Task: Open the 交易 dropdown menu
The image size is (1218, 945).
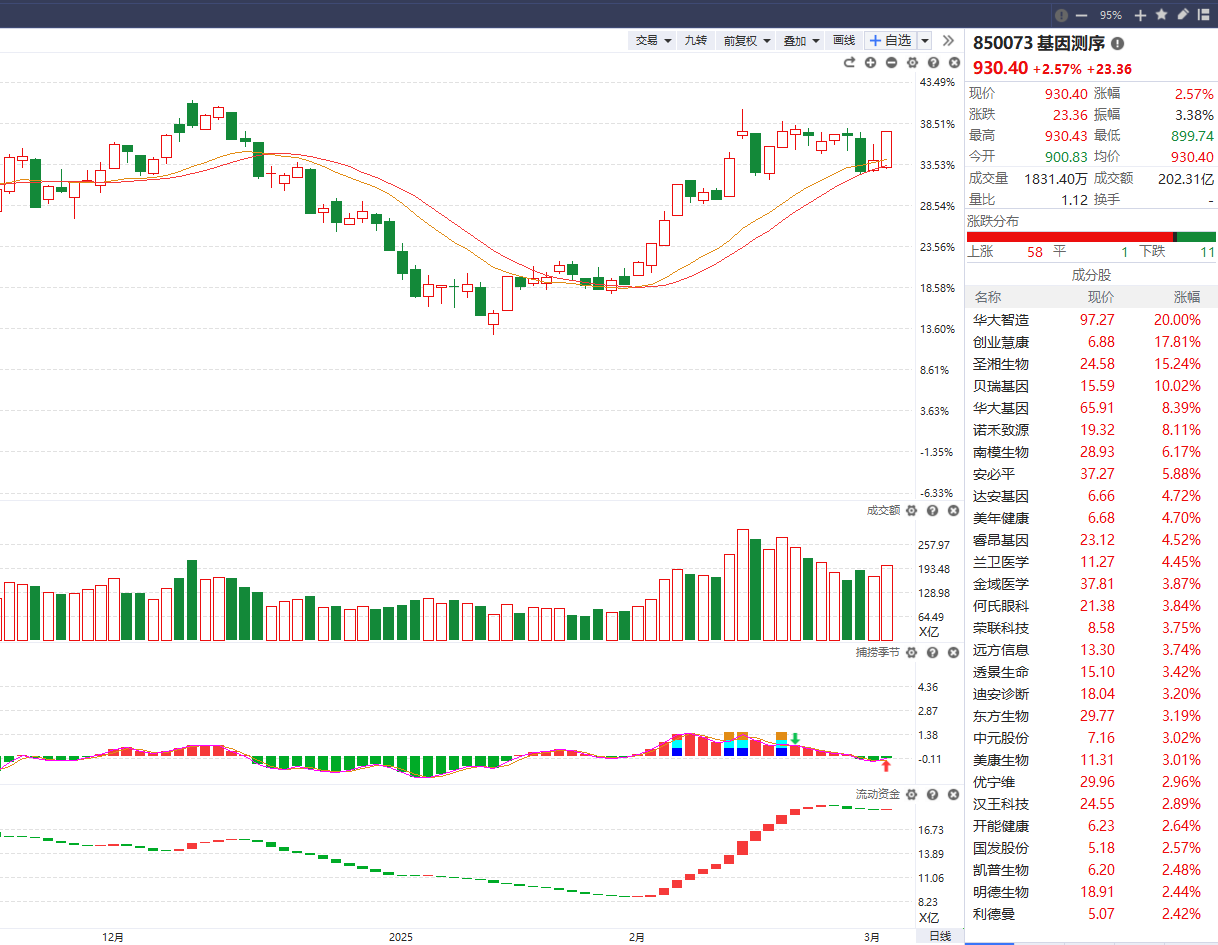Action: [654, 40]
